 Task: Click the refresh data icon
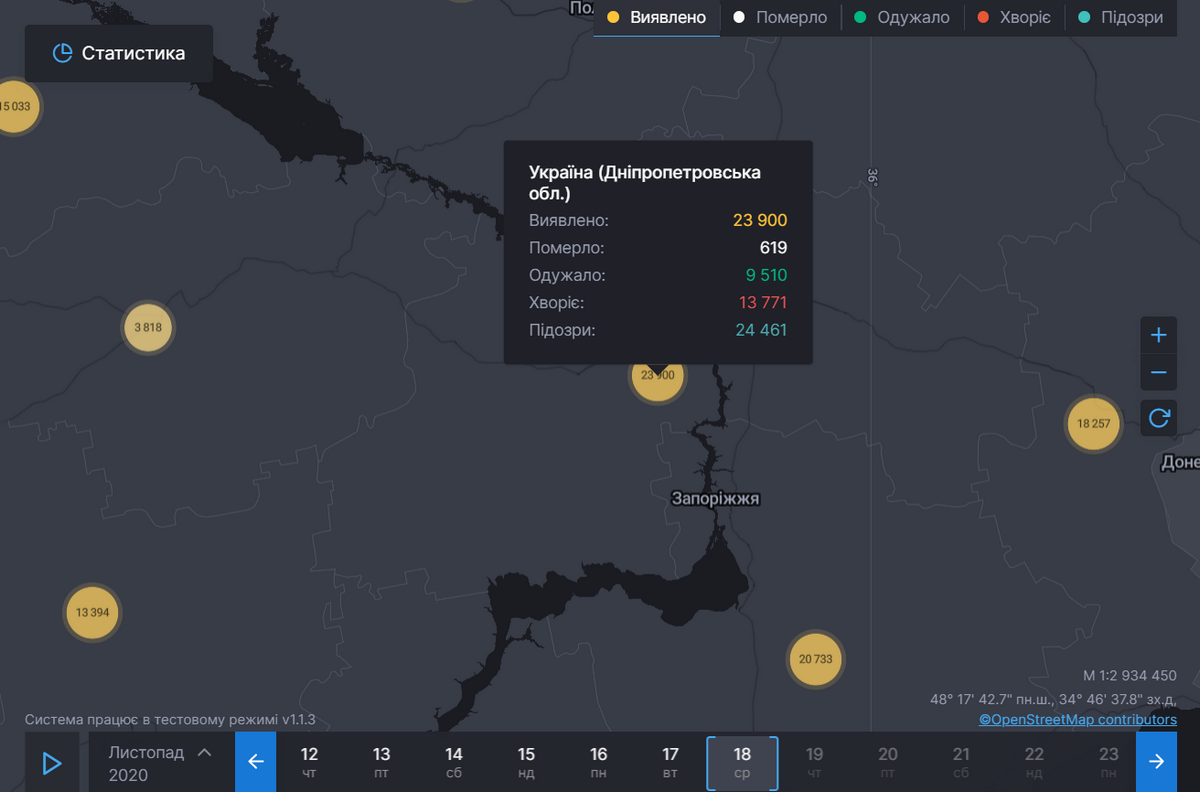pyautogui.click(x=1158, y=417)
